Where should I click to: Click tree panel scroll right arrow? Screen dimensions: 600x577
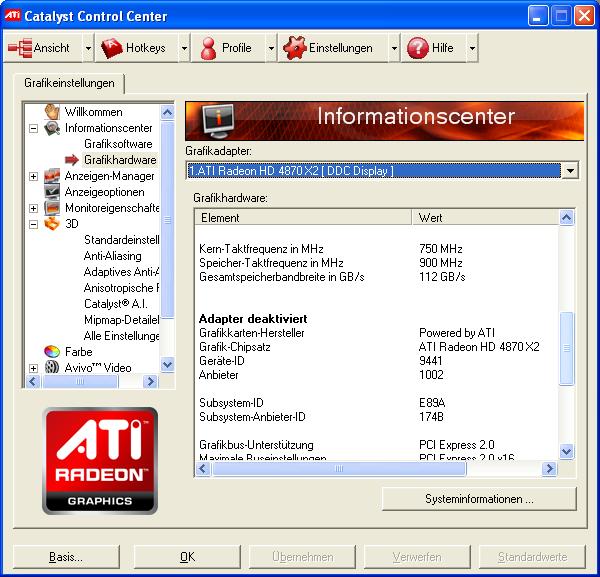click(150, 381)
